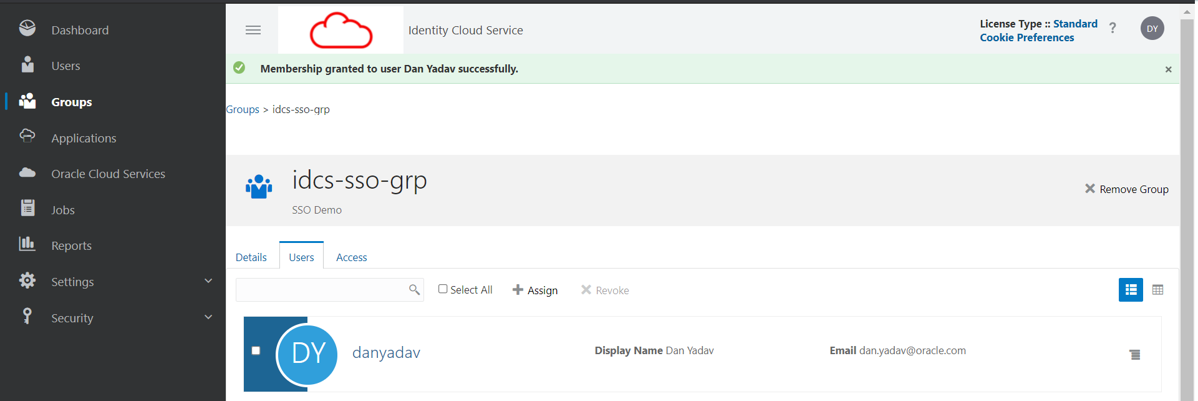1198x401 pixels.
Task: Open Oracle Cloud Services in sidebar
Action: tap(108, 174)
